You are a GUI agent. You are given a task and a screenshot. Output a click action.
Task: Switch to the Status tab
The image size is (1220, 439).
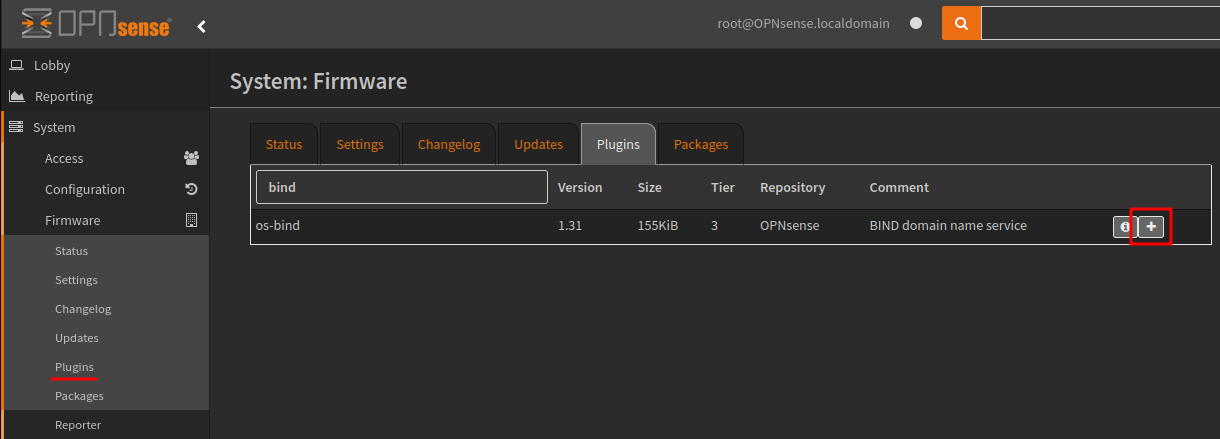coord(284,144)
